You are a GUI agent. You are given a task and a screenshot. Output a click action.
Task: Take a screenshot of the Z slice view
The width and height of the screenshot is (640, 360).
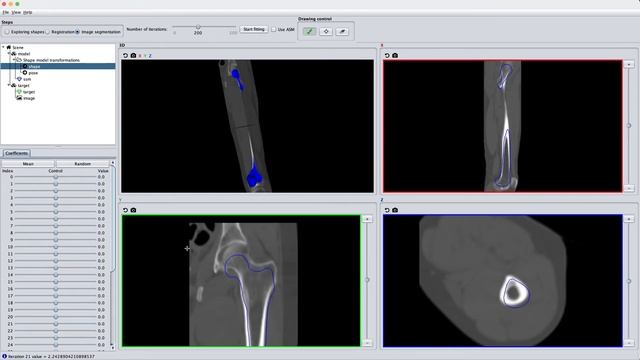(395, 210)
